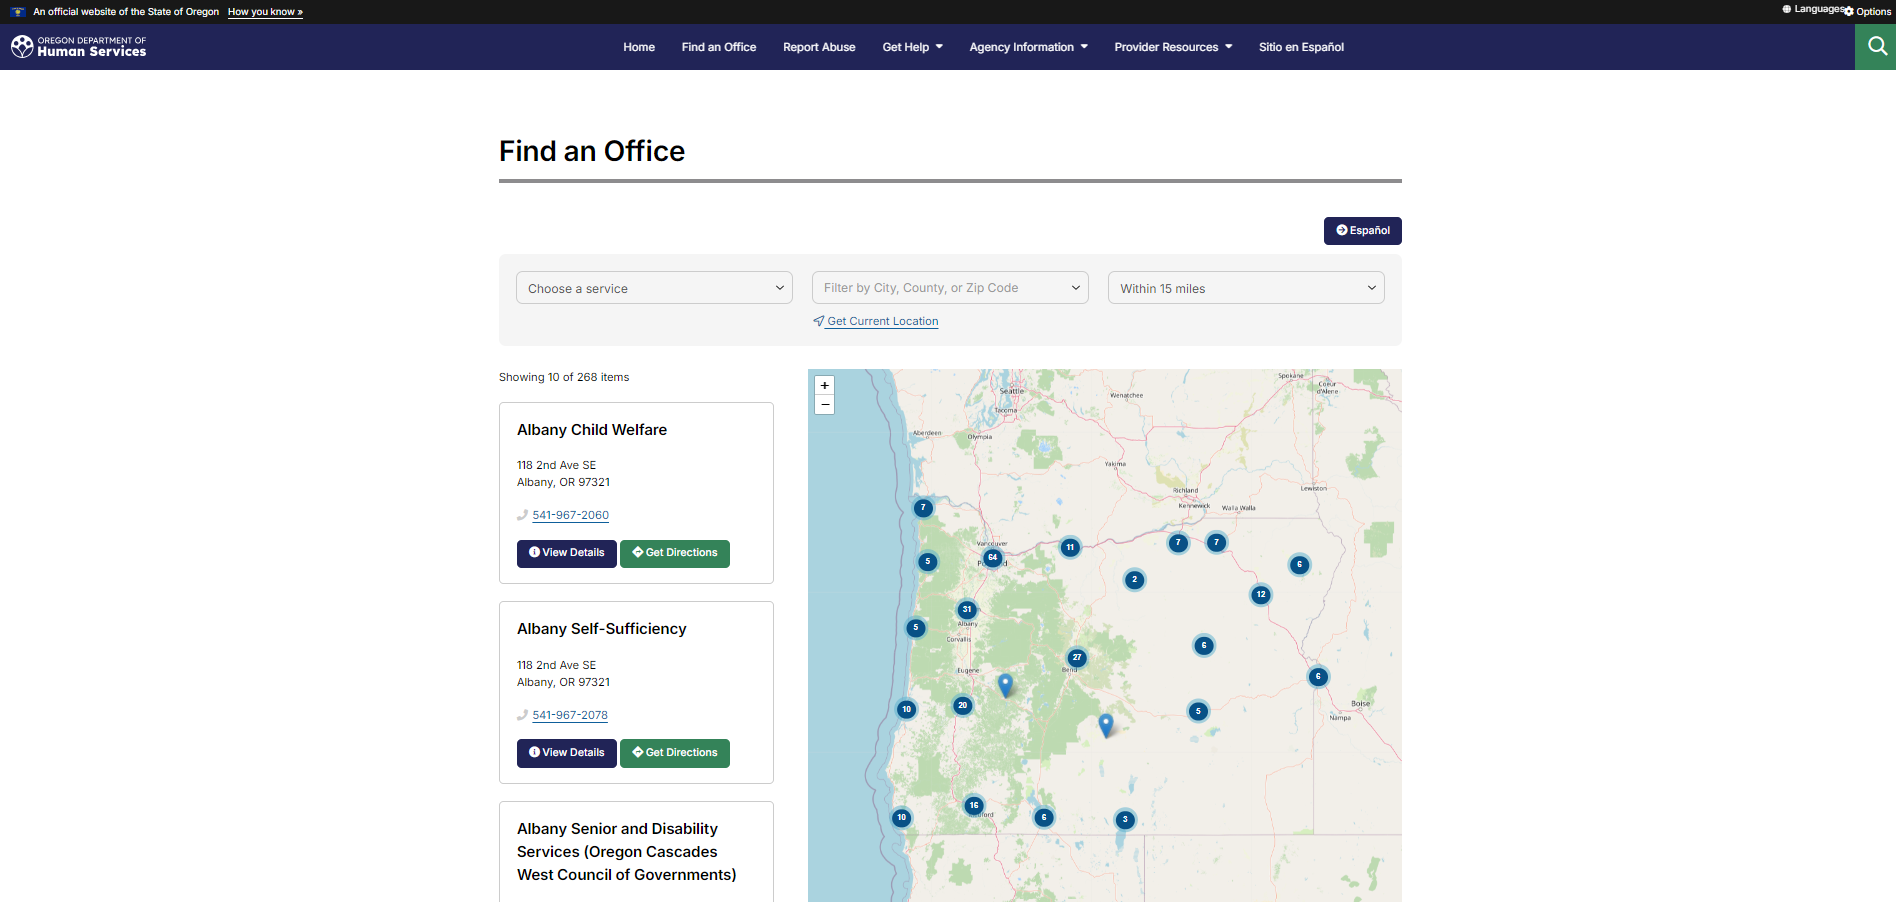Open map cluster marker labeled 3

[1125, 819]
